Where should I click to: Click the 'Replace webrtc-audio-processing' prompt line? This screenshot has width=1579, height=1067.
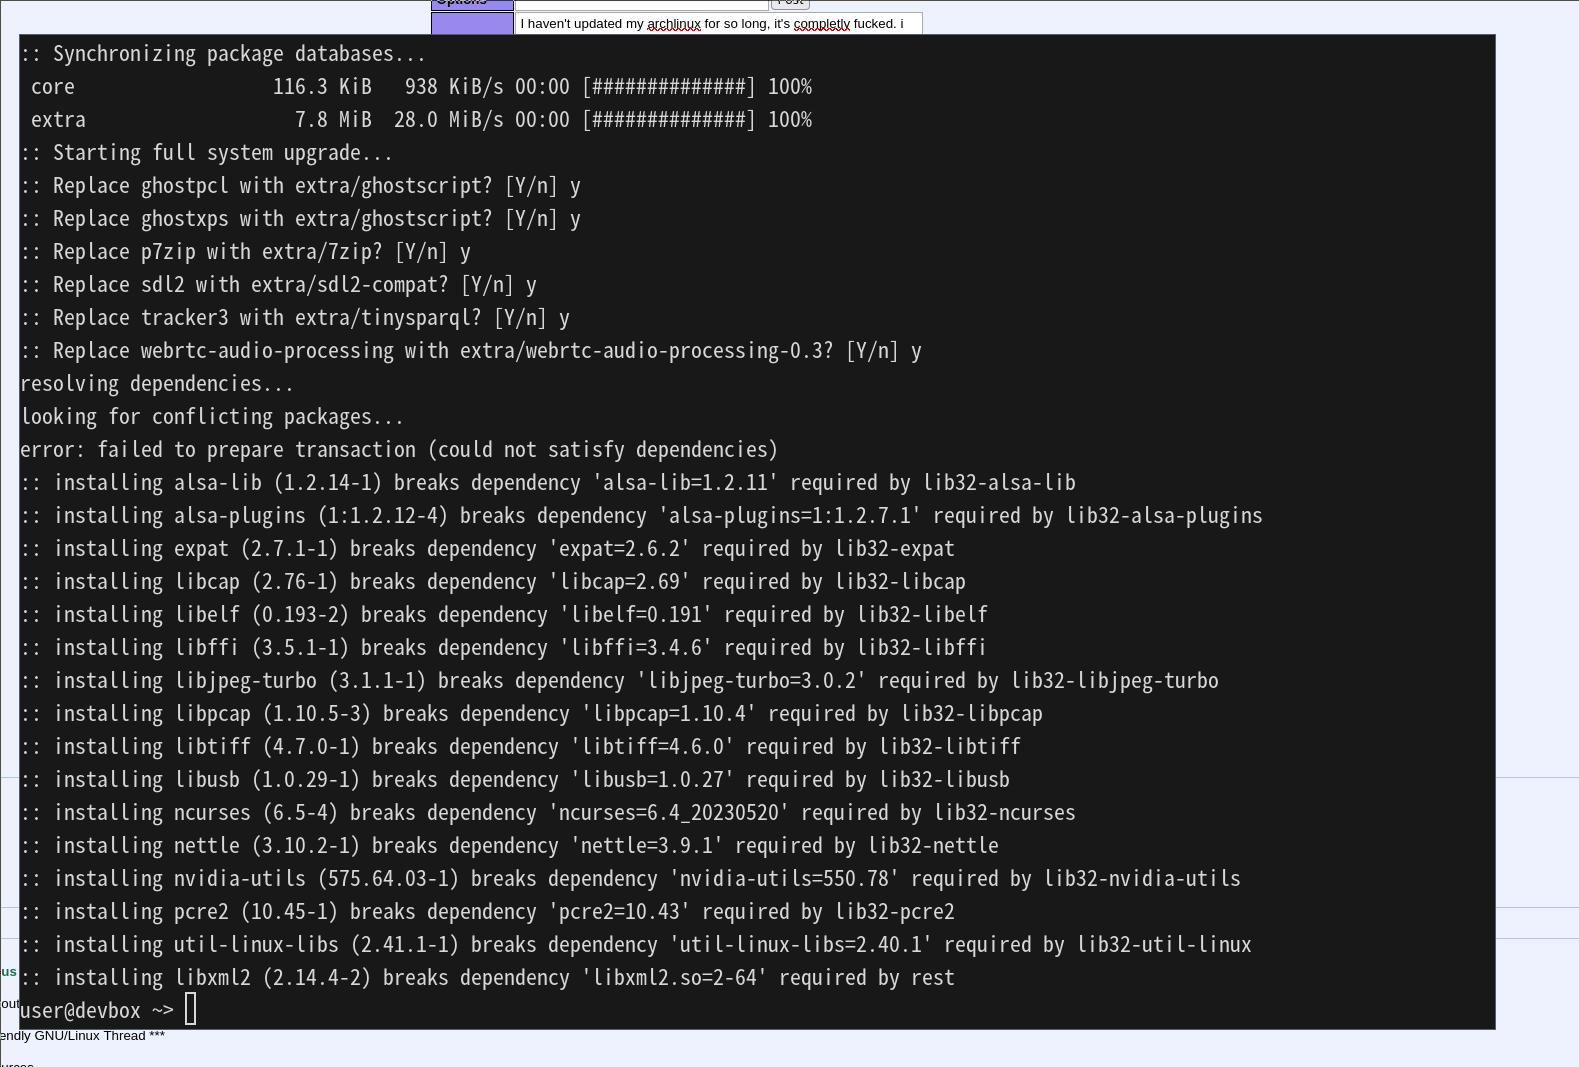tap(471, 351)
